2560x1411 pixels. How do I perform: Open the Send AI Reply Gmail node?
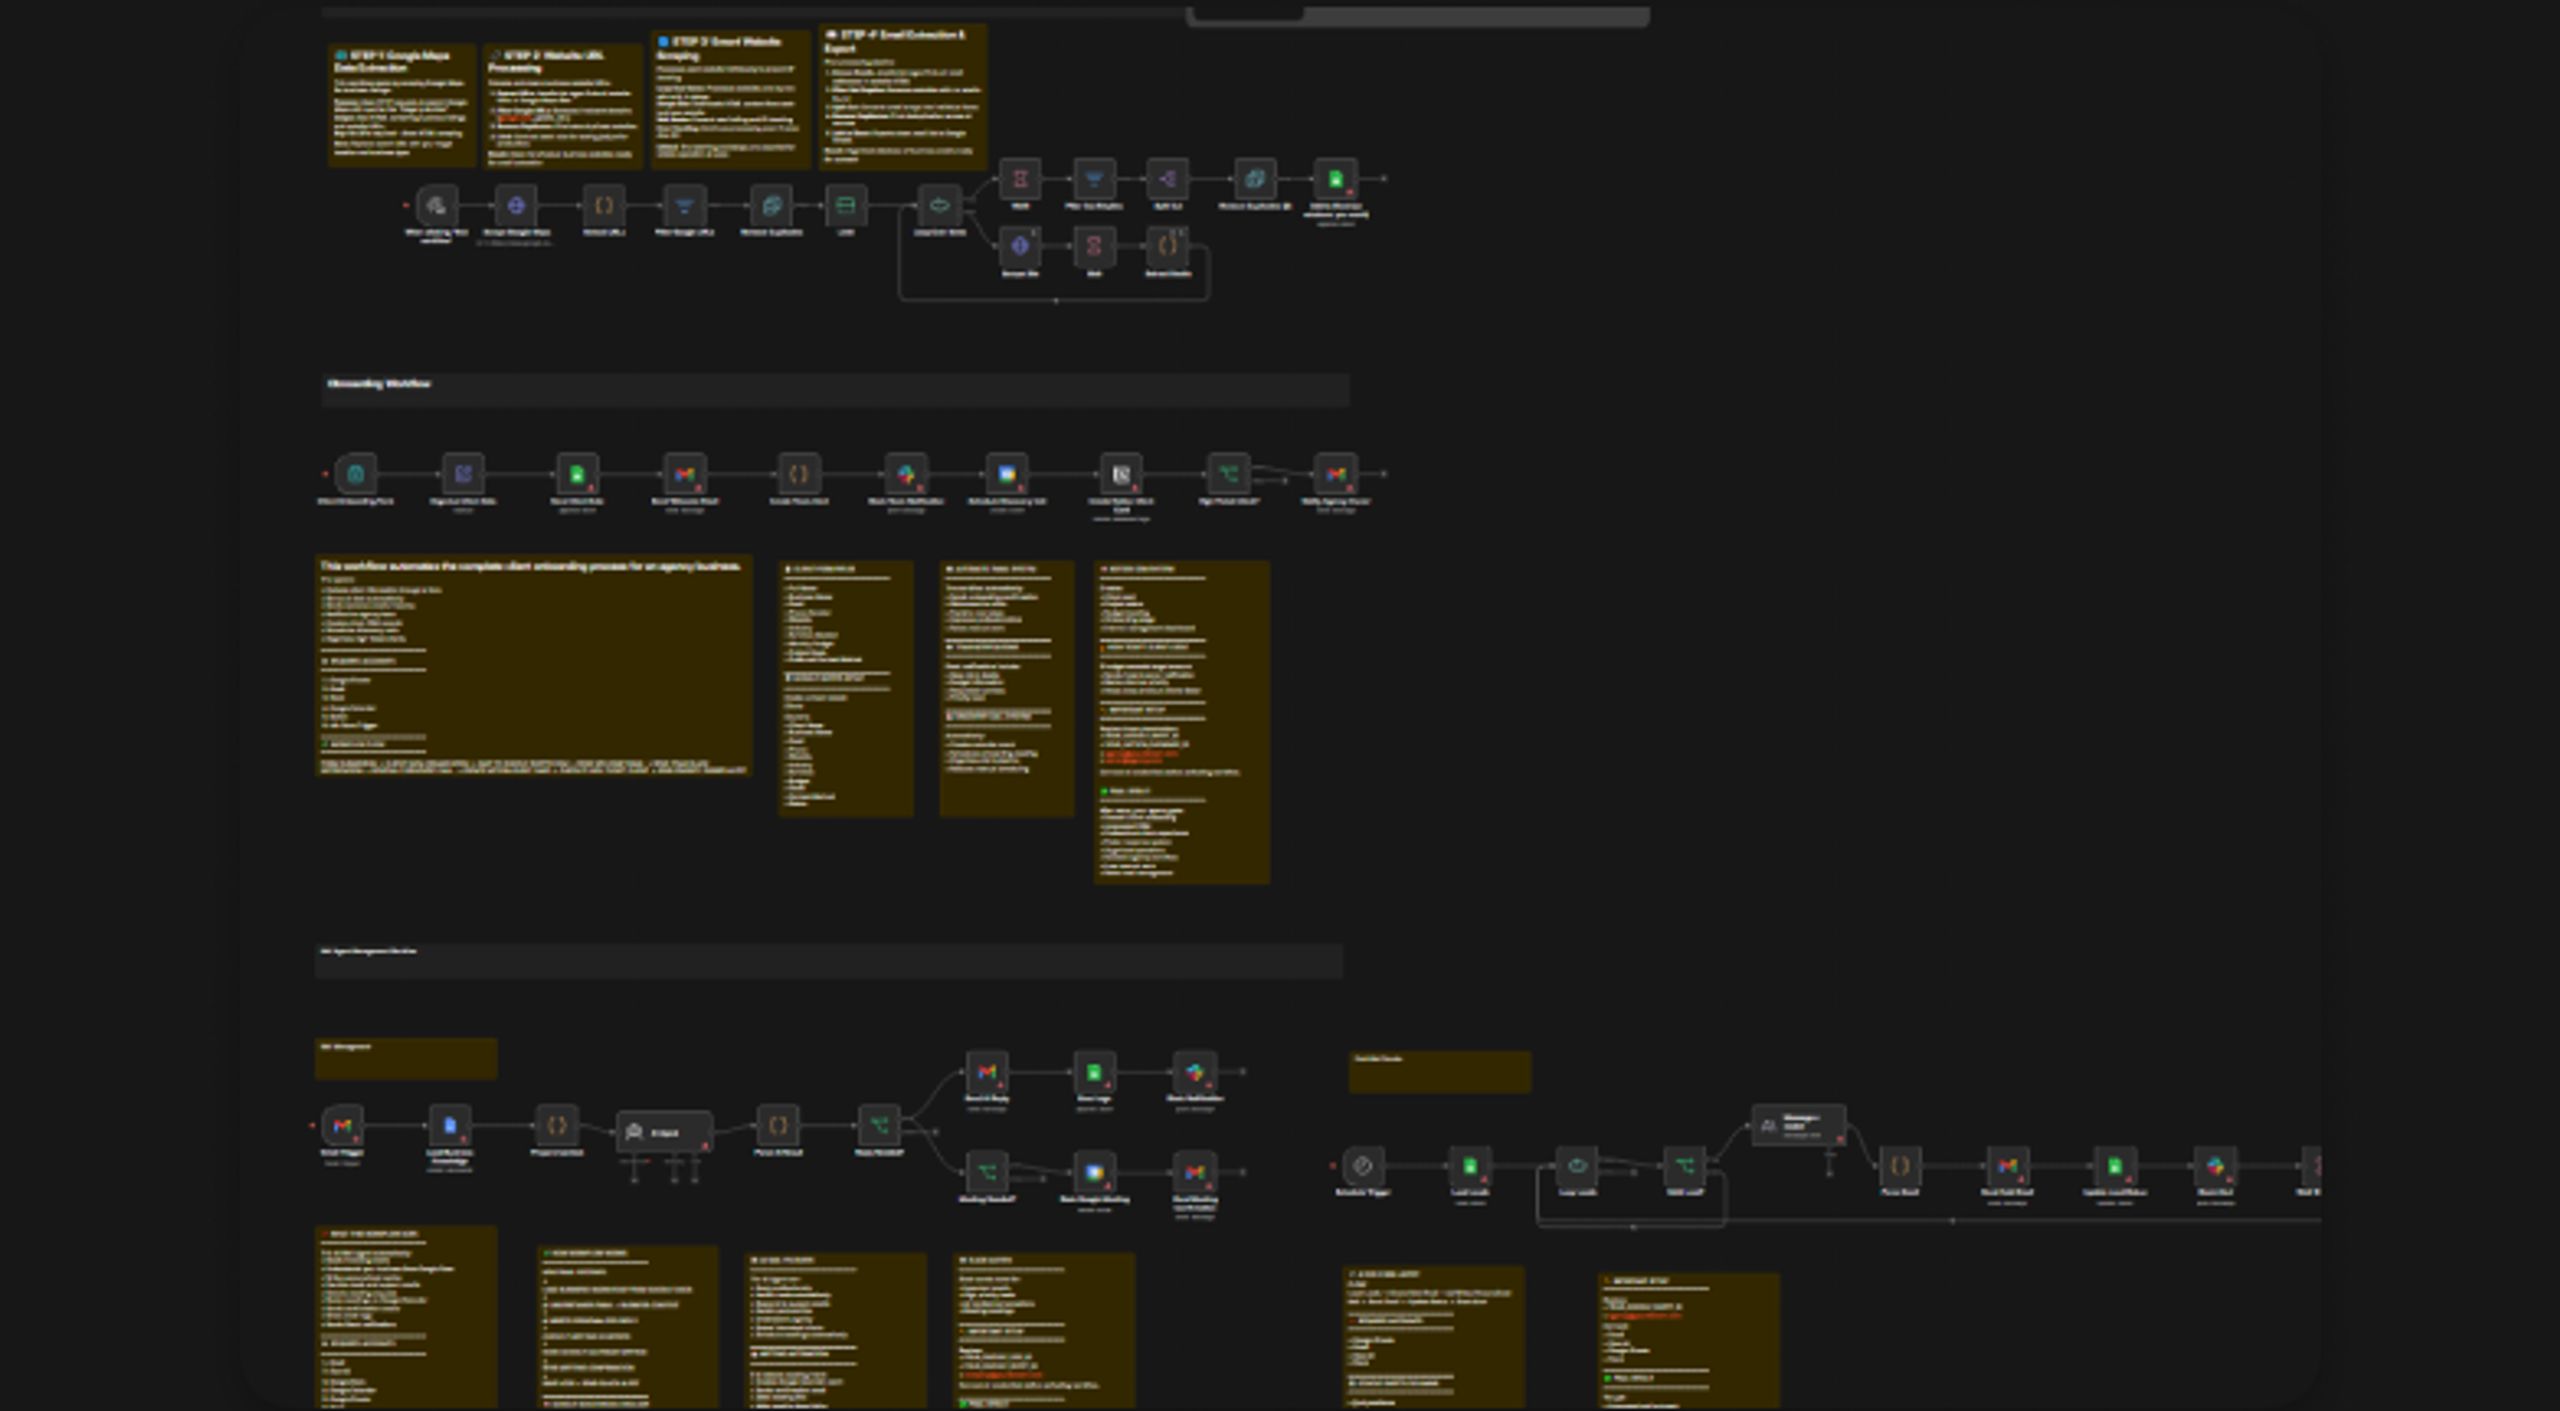pos(987,1072)
